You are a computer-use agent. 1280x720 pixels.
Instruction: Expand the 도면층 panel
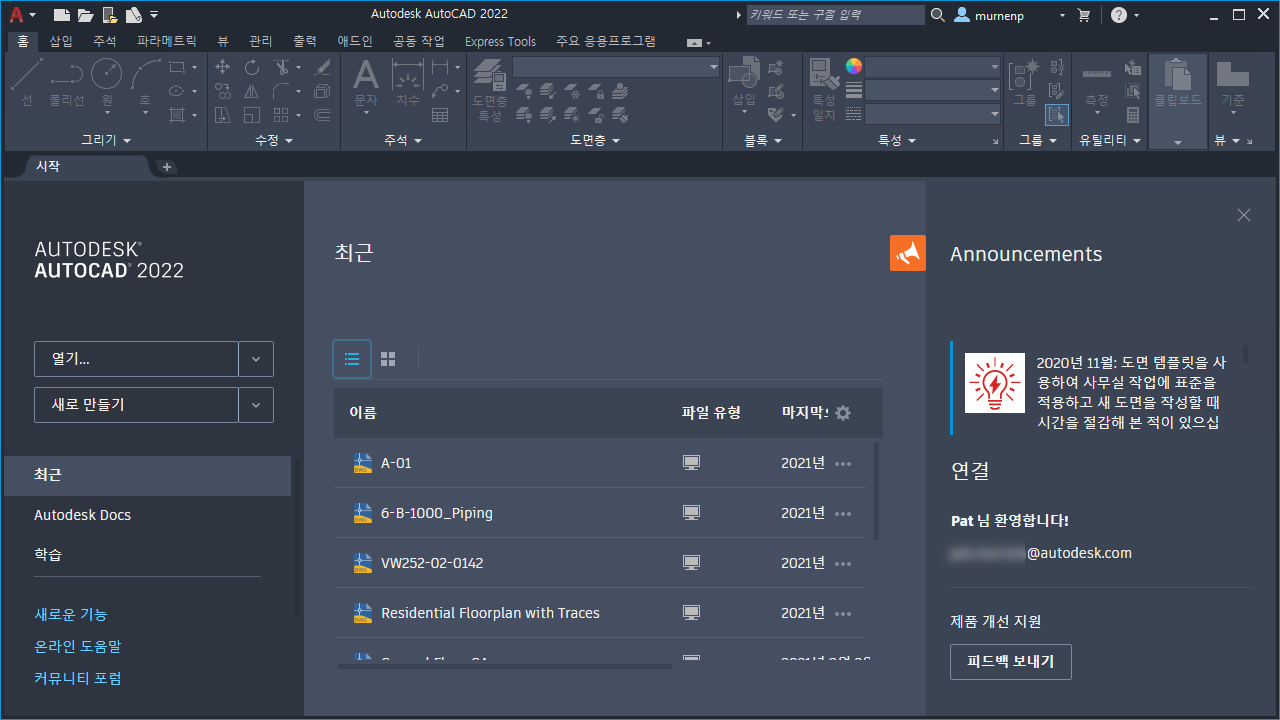click(595, 140)
